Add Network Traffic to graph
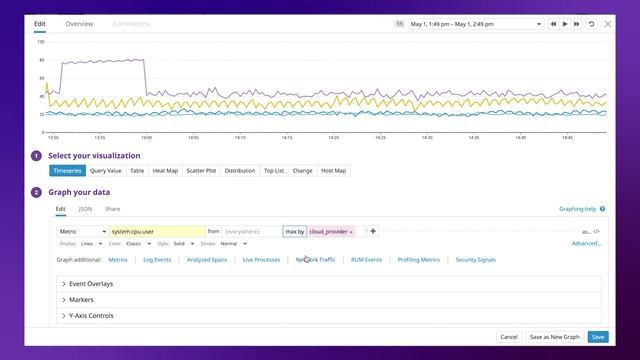The height and width of the screenshot is (360, 640). coord(316,260)
